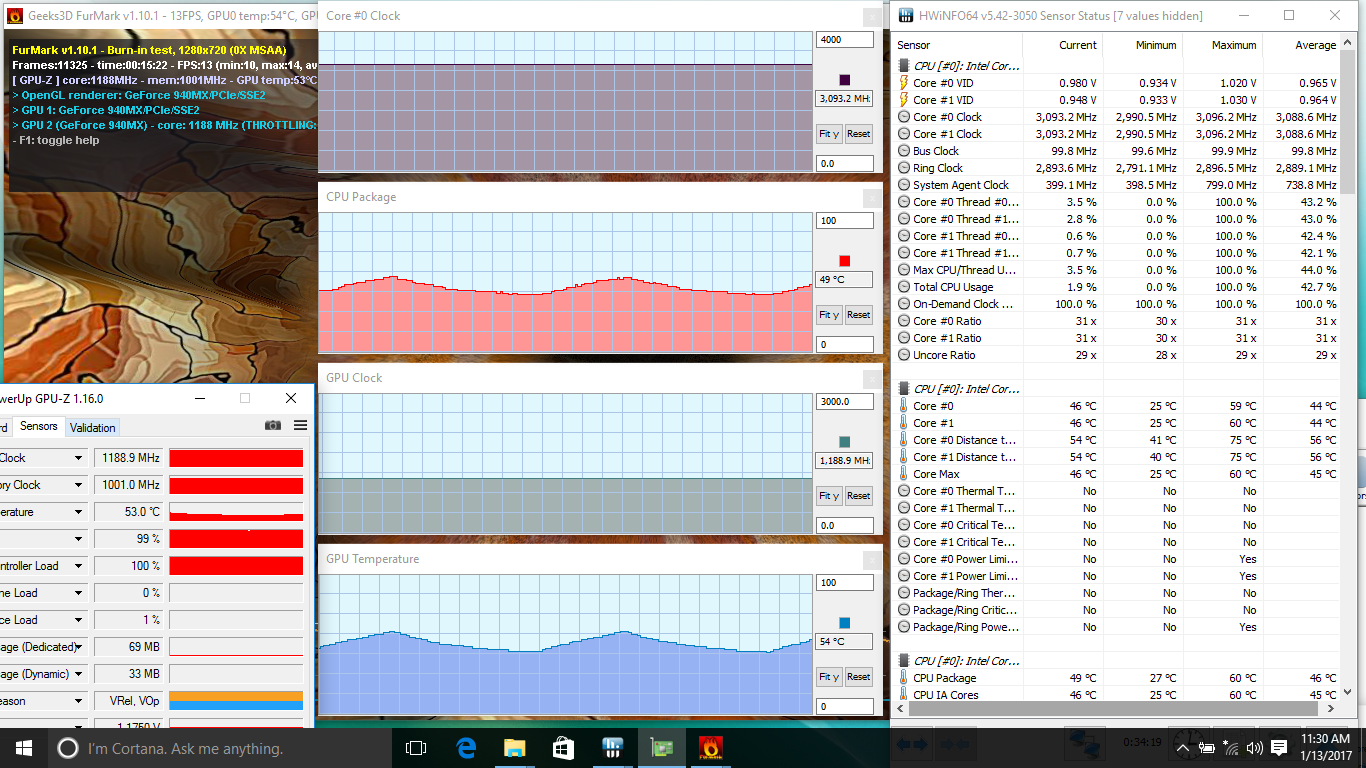Switch to the Validation tab in GPU-Z

(93, 427)
